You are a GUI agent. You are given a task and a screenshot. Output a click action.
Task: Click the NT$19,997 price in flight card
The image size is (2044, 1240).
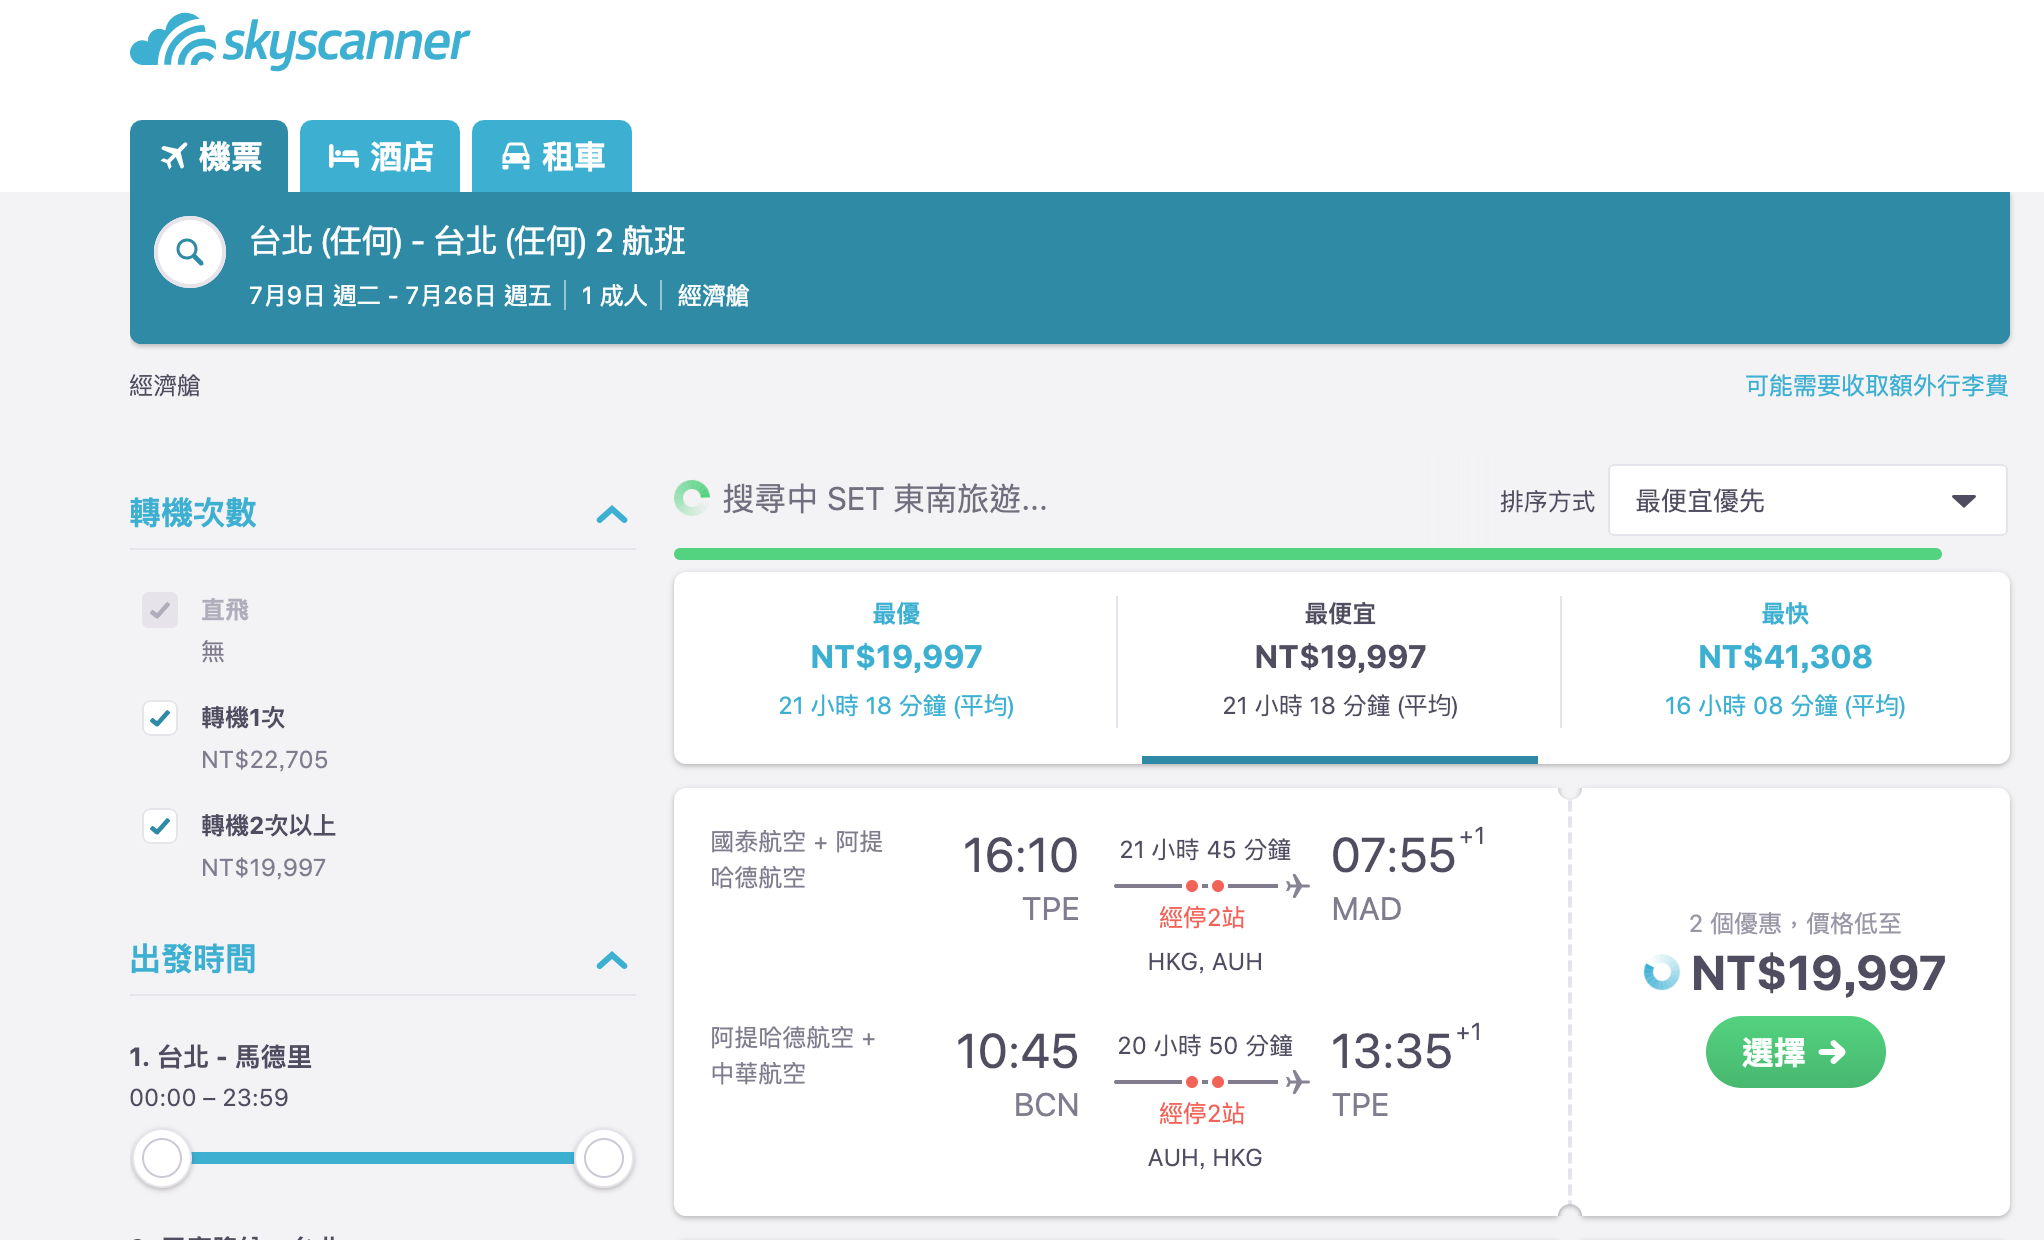(1818, 973)
